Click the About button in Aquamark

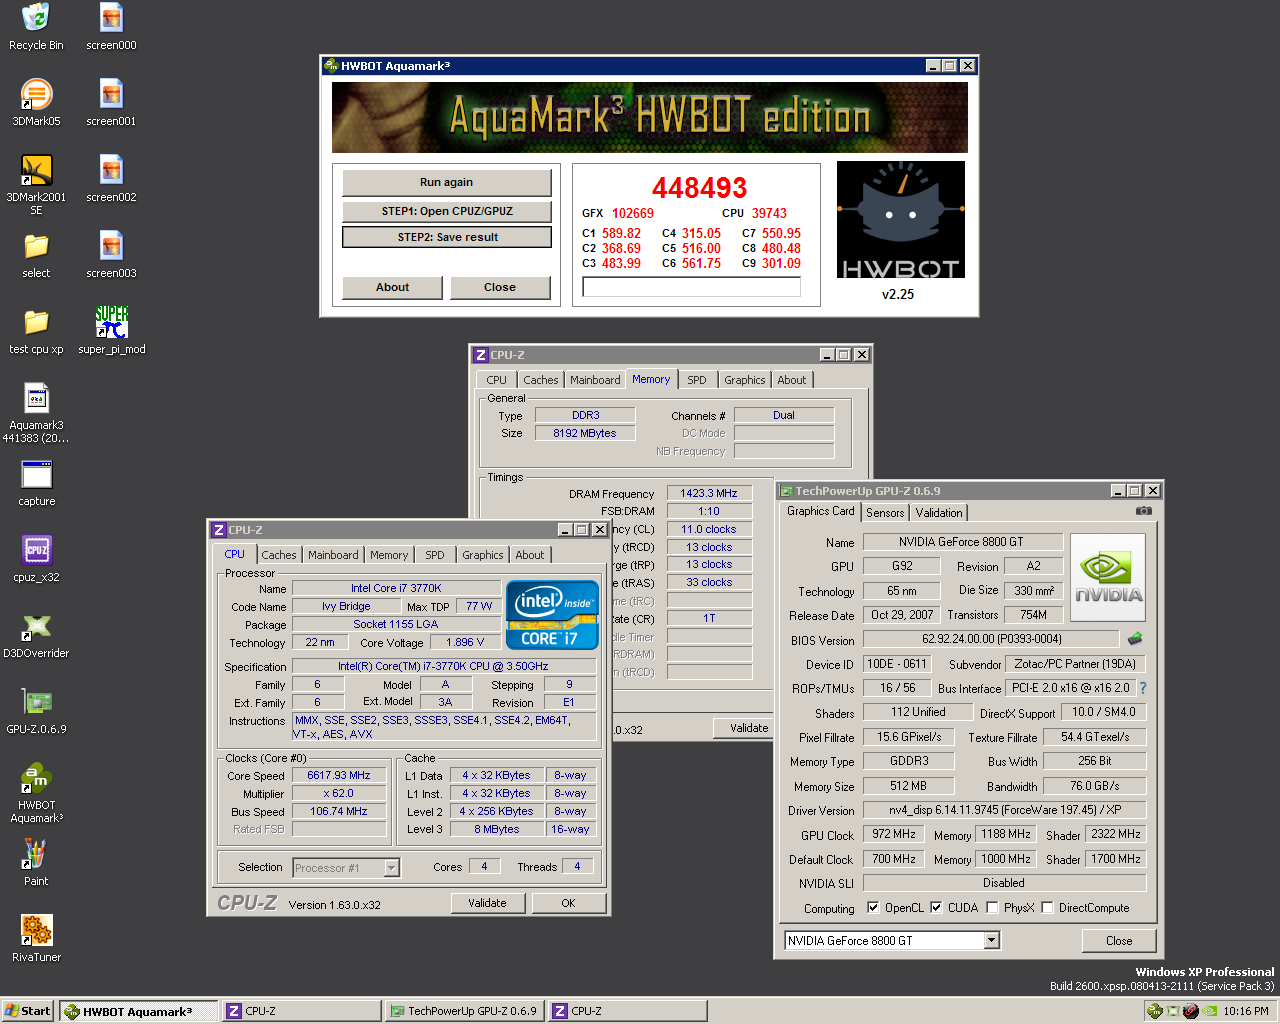pos(392,287)
